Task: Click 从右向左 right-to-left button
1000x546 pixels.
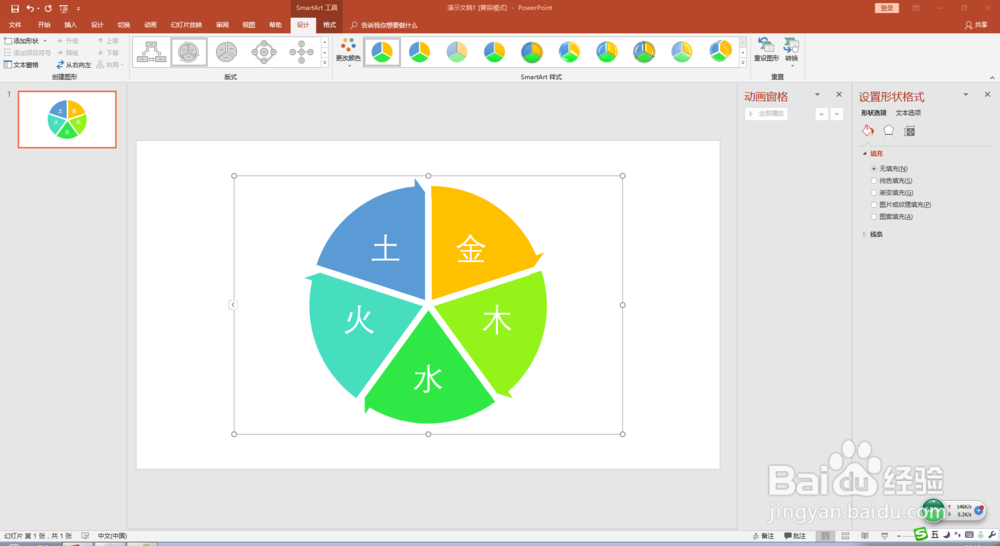Action: (x=74, y=65)
